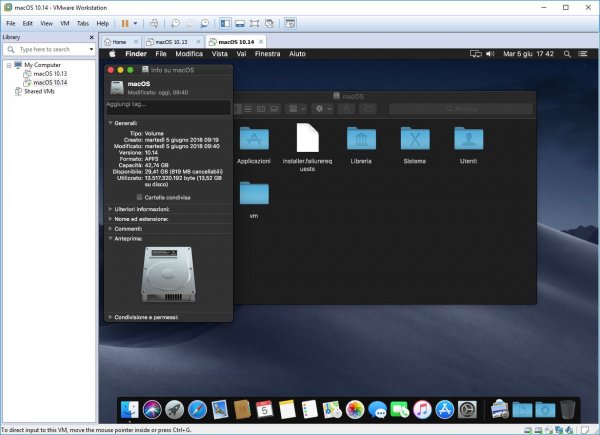Click the library search field

coord(49,49)
